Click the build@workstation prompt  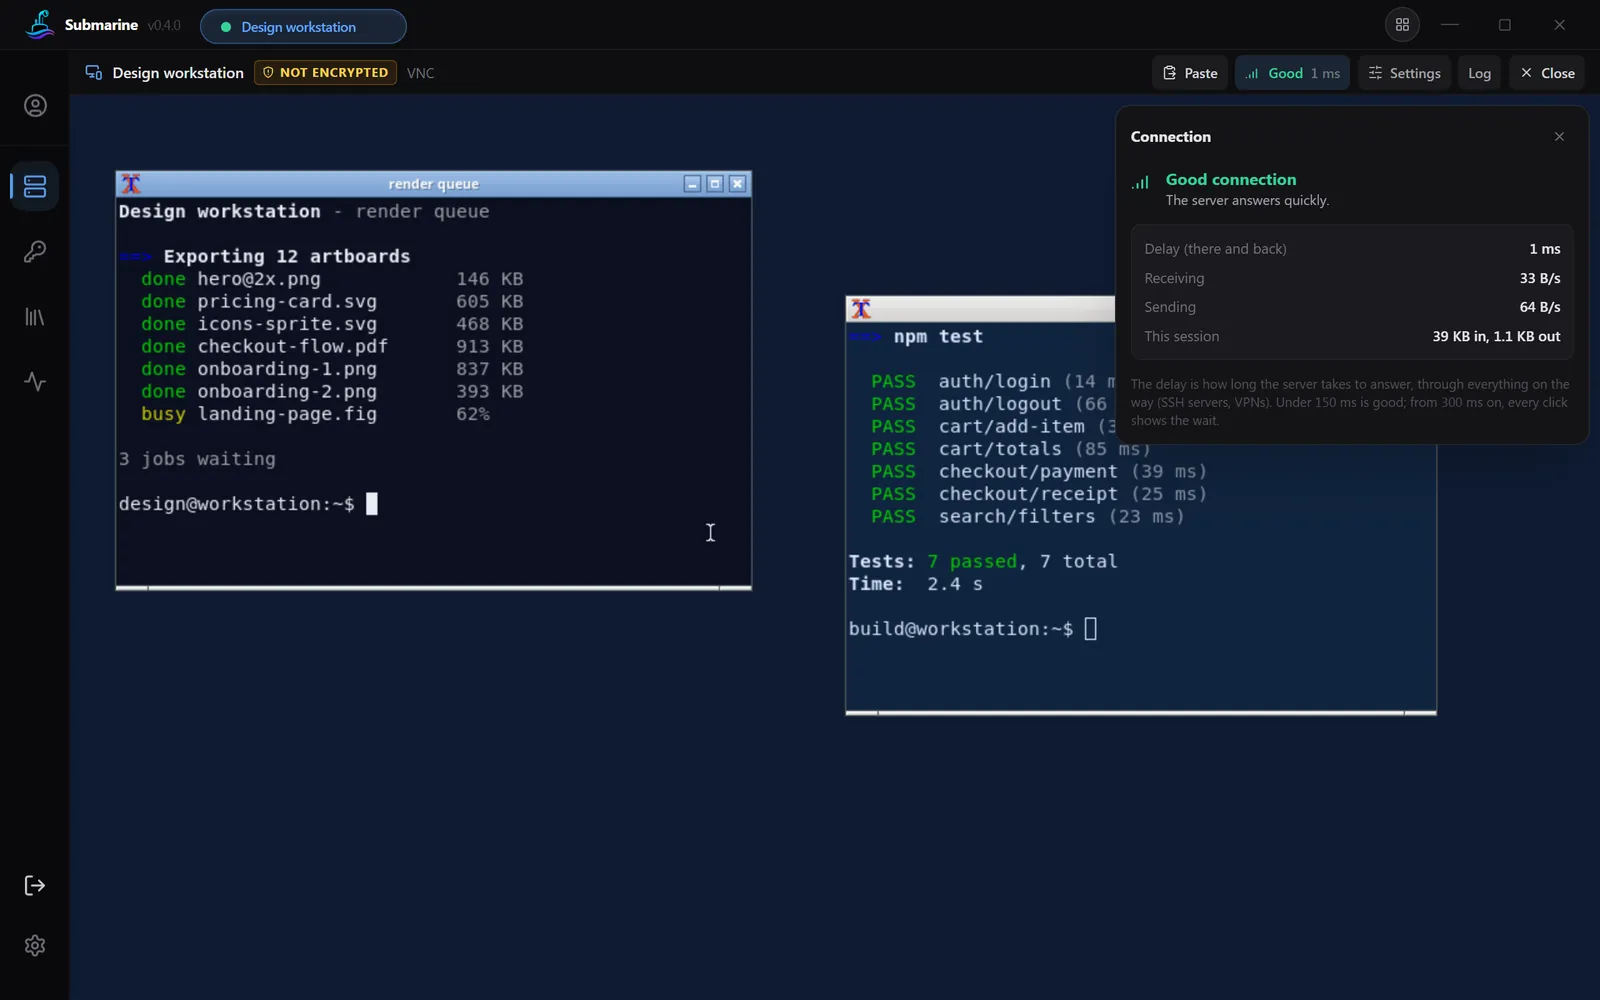961,629
